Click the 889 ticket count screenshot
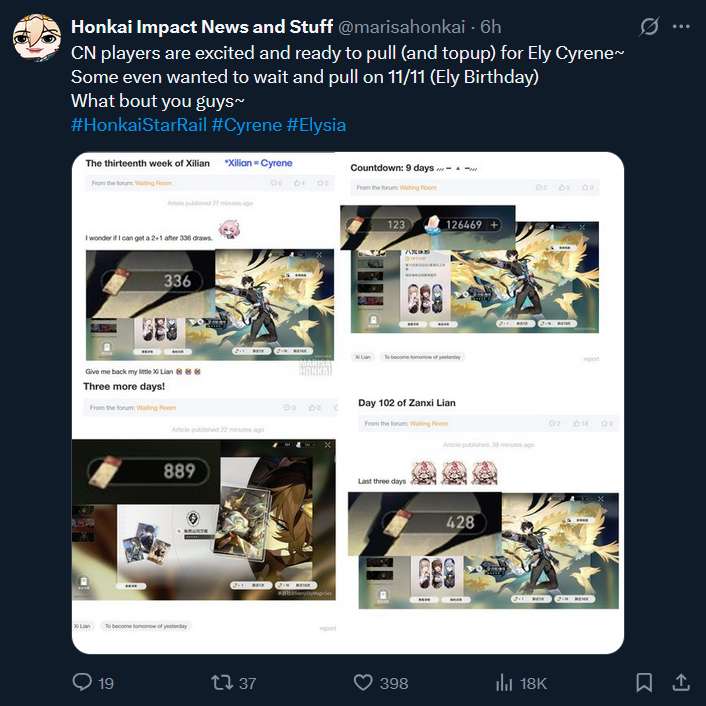The height and width of the screenshot is (706, 706). point(204,520)
